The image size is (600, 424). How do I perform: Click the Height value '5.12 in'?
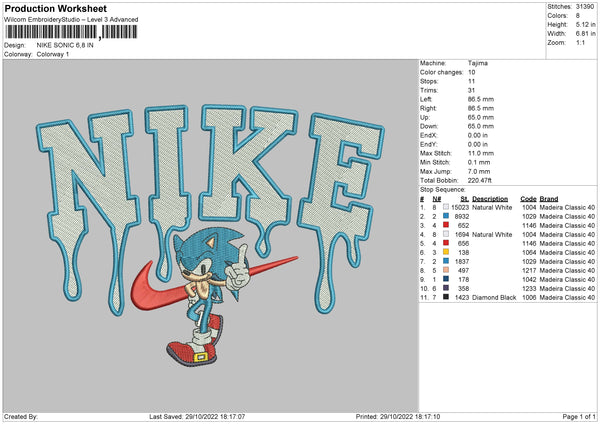[x=585, y=24]
